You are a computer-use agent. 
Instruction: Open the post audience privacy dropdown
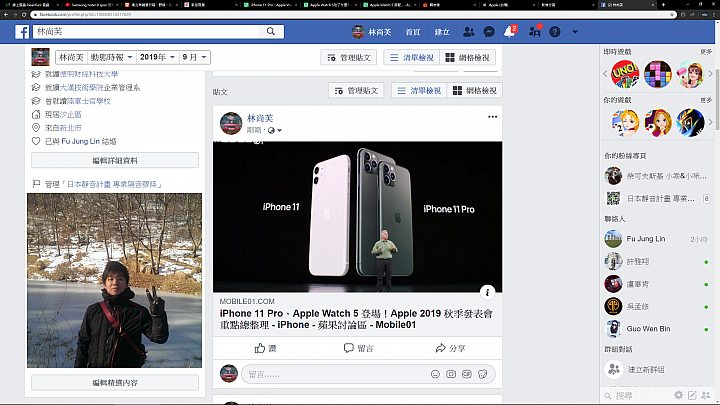275,130
